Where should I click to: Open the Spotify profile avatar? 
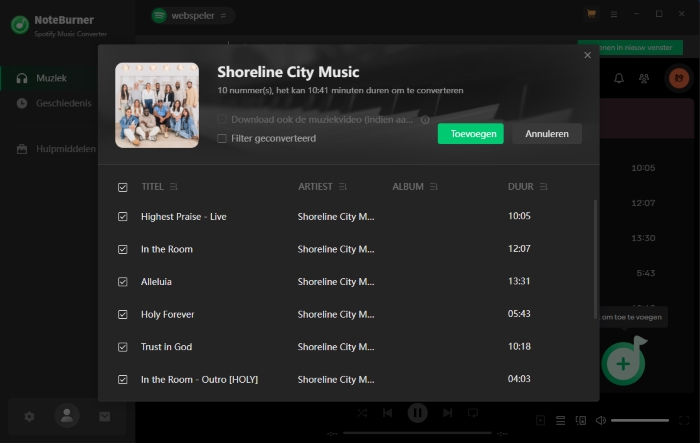[679, 78]
